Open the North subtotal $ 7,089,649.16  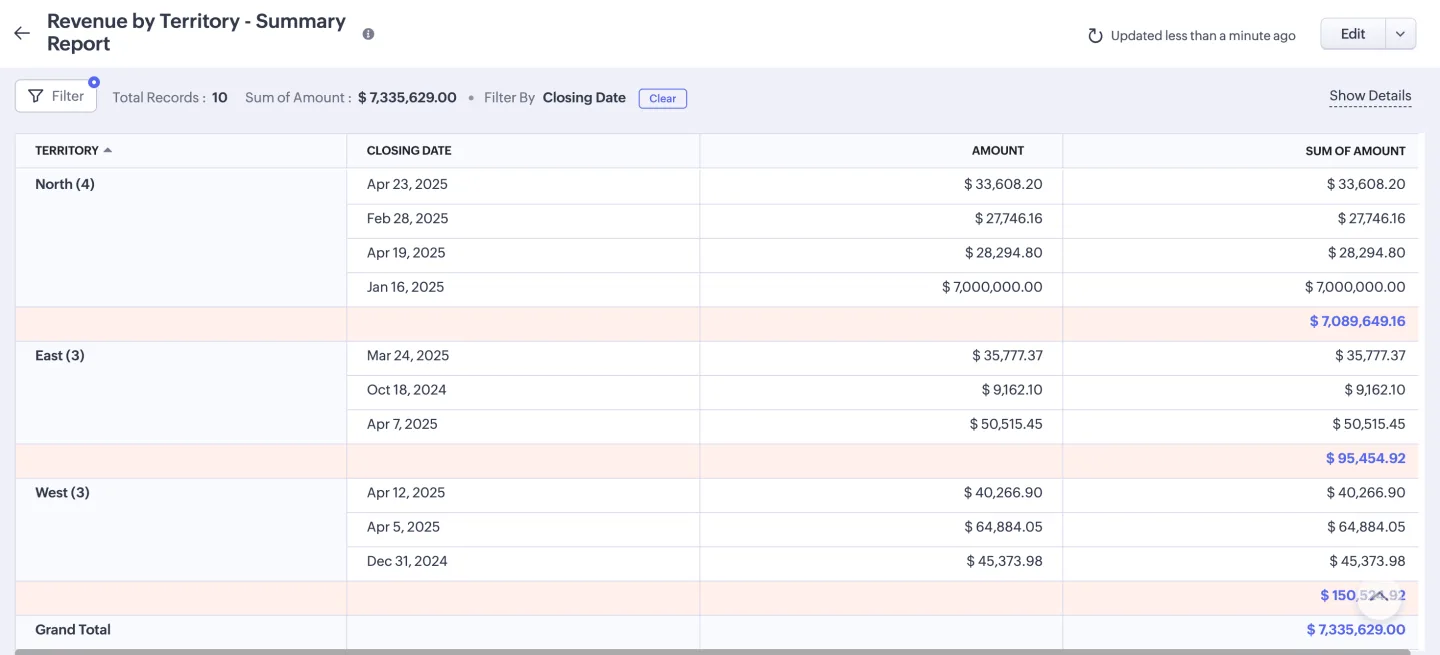1357,322
